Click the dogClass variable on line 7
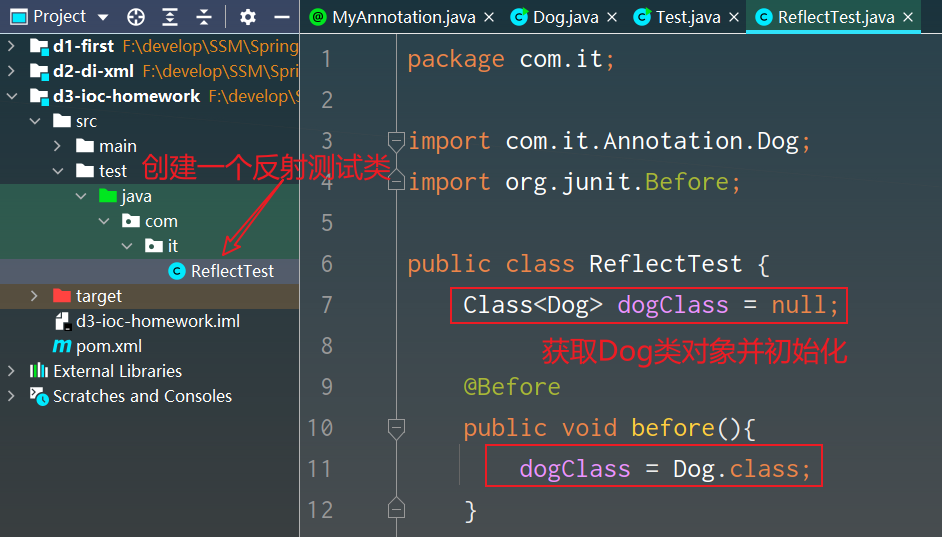 (x=673, y=306)
